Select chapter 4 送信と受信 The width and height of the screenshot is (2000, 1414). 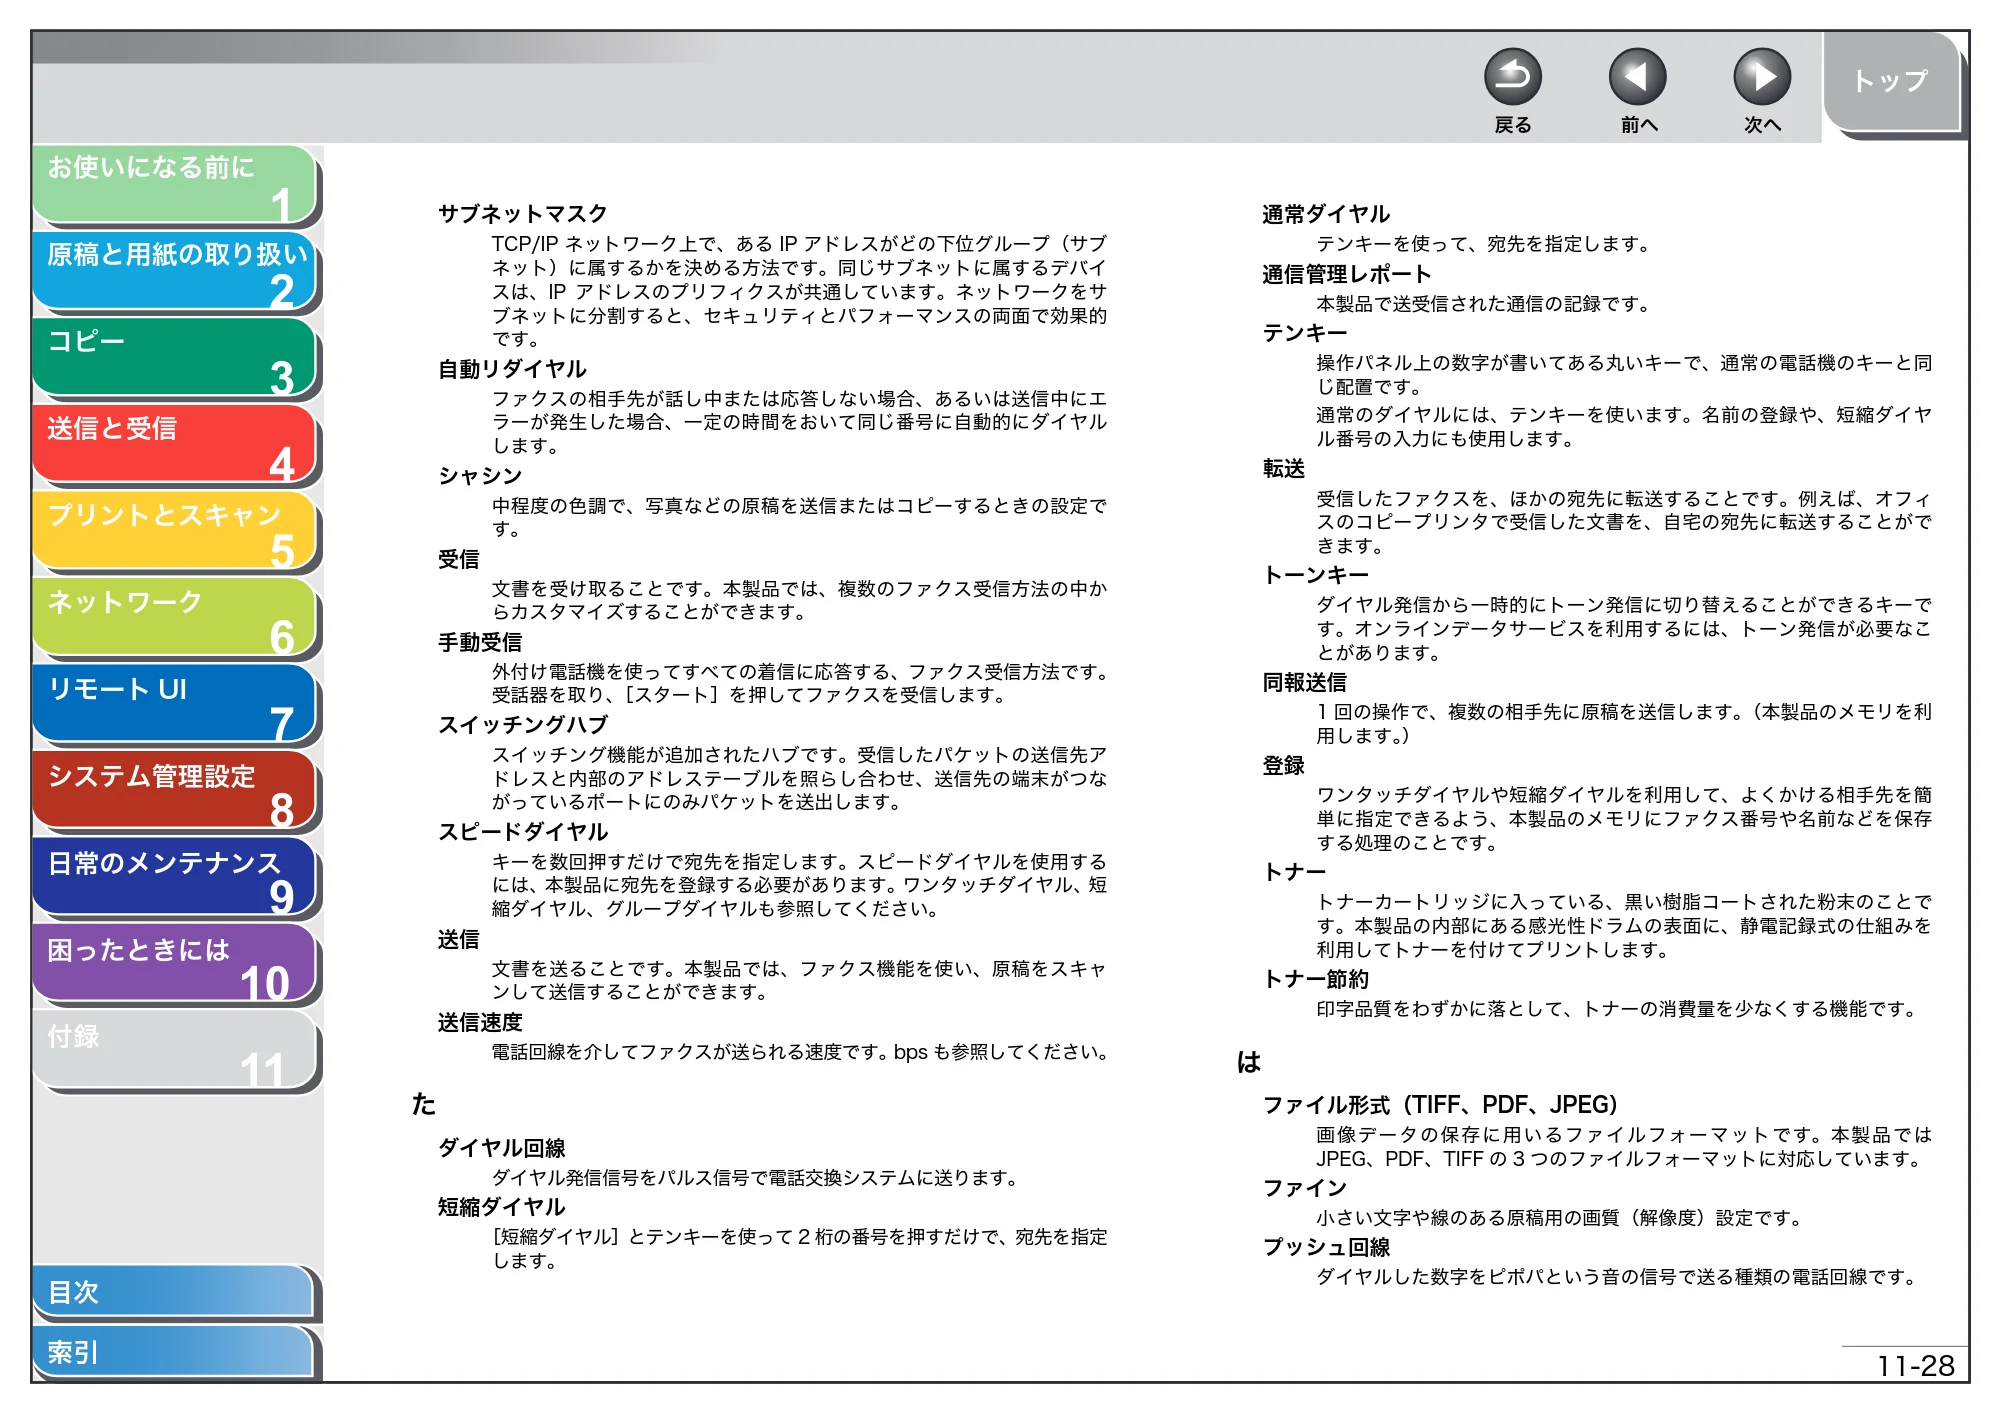tap(175, 445)
